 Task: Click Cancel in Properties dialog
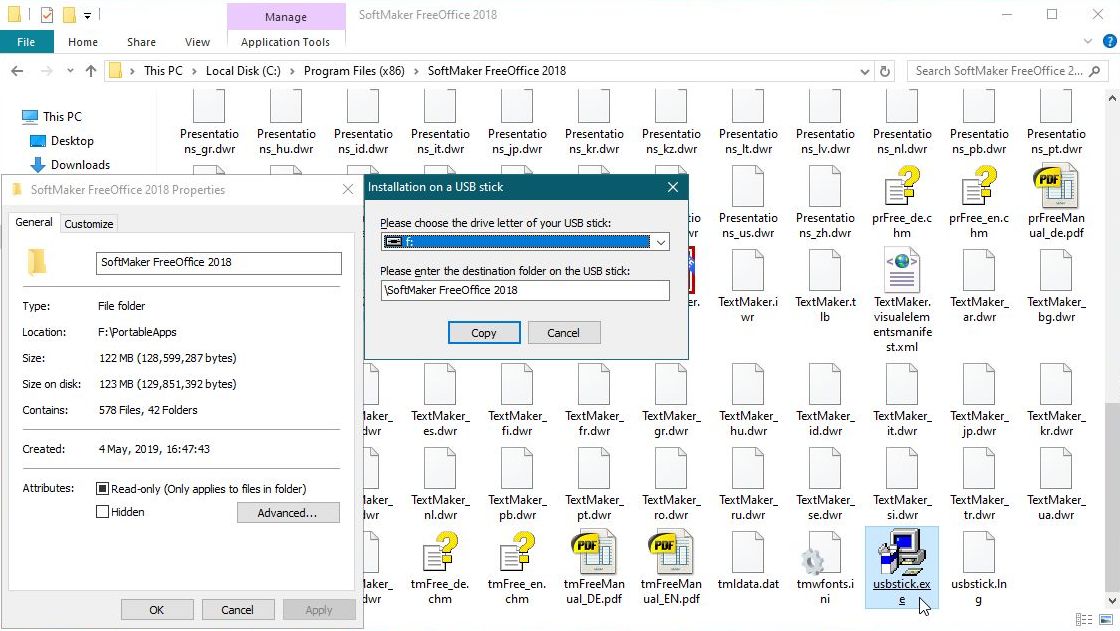(237, 610)
